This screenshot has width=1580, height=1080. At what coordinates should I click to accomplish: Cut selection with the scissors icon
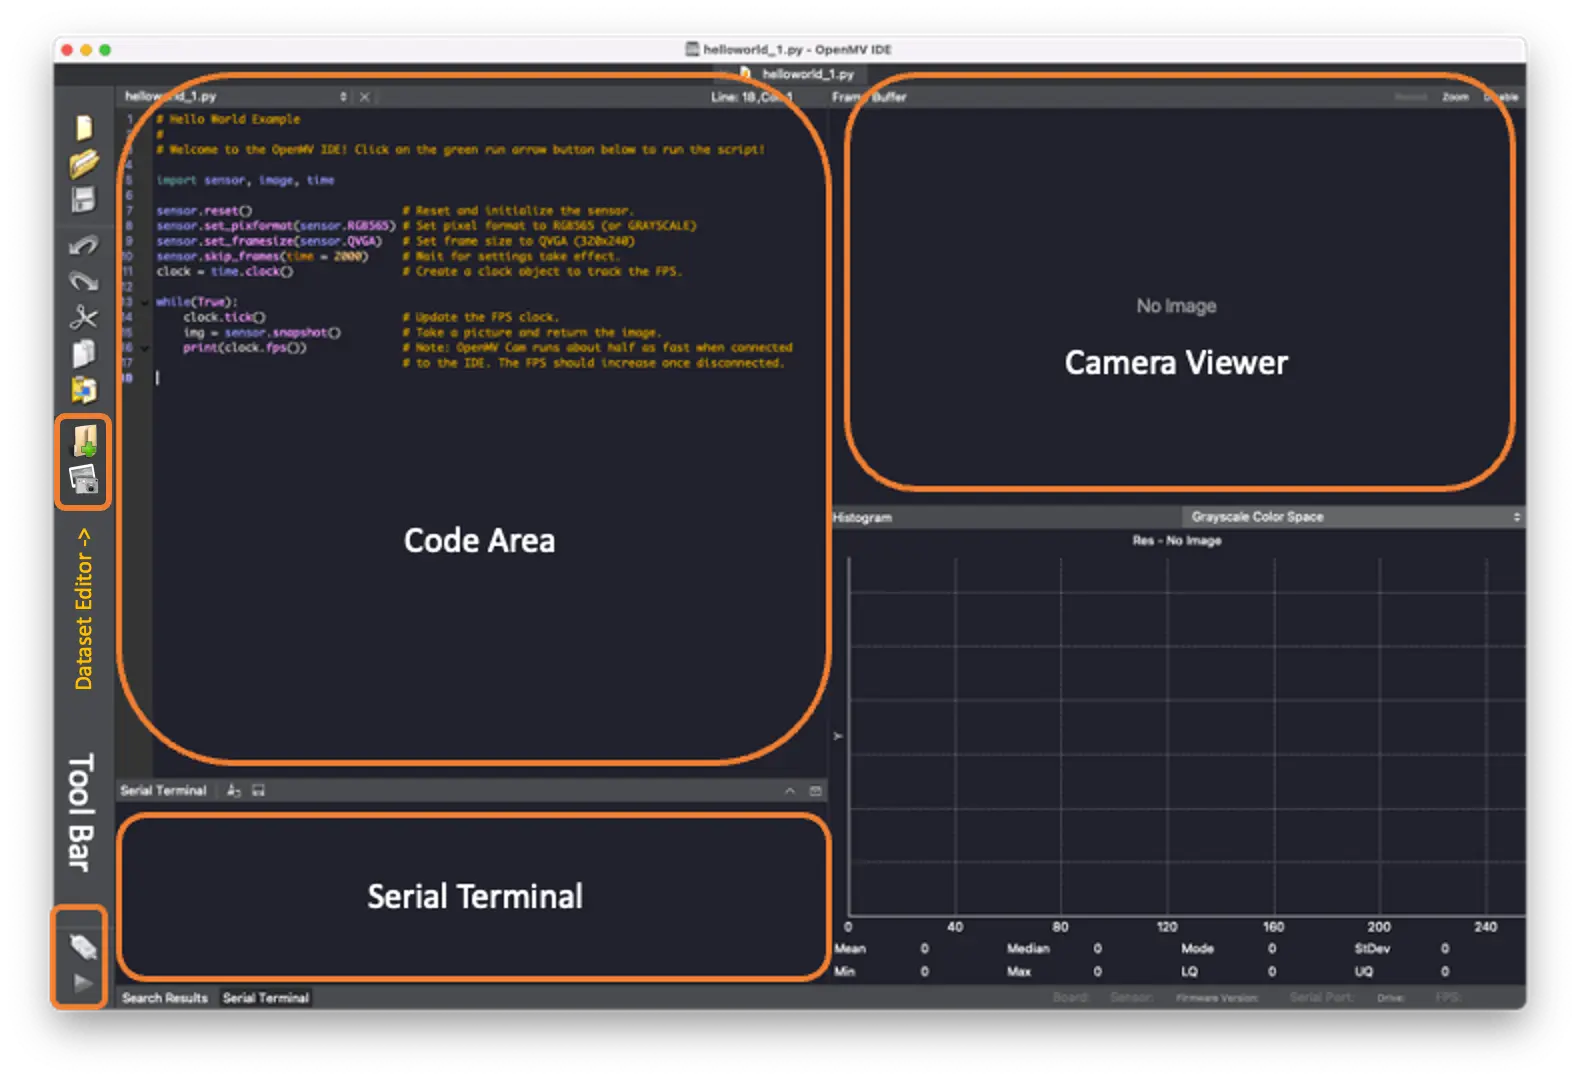pyautogui.click(x=84, y=318)
